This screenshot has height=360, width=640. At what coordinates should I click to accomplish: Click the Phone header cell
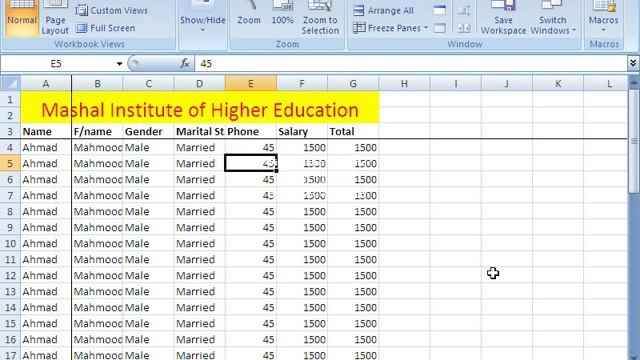251,131
